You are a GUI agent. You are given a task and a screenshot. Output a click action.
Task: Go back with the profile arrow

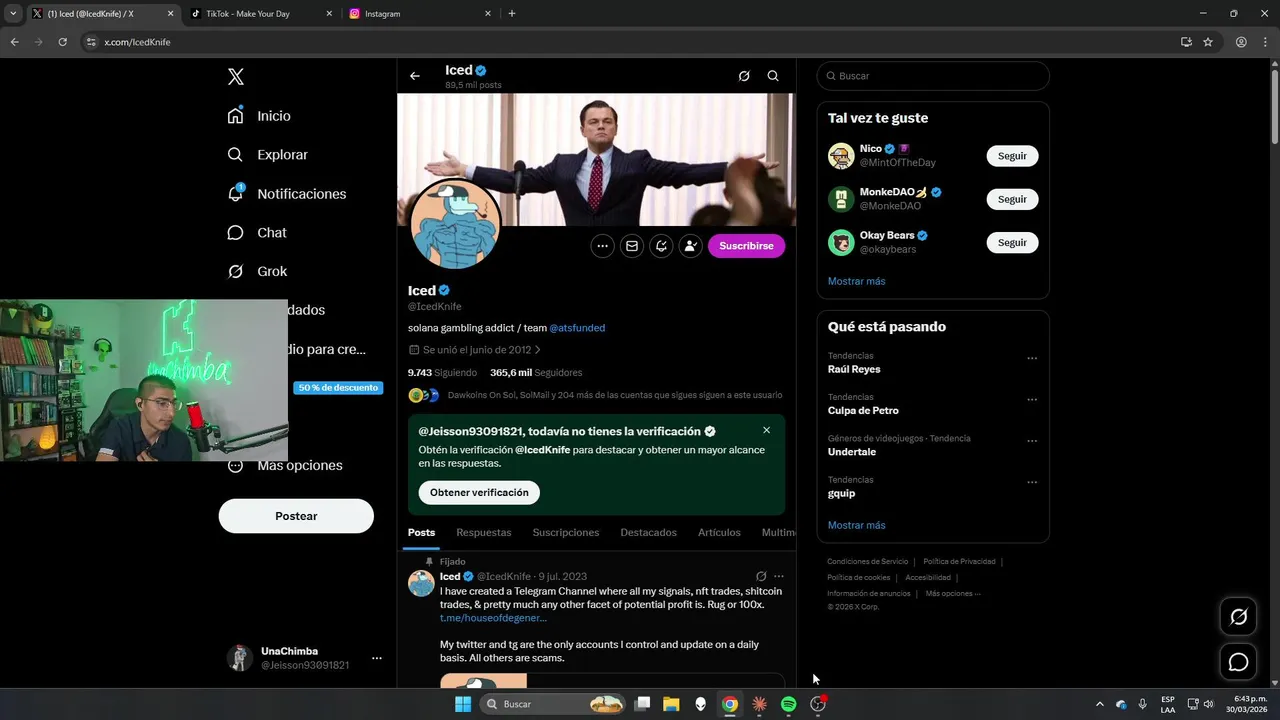[x=415, y=76]
